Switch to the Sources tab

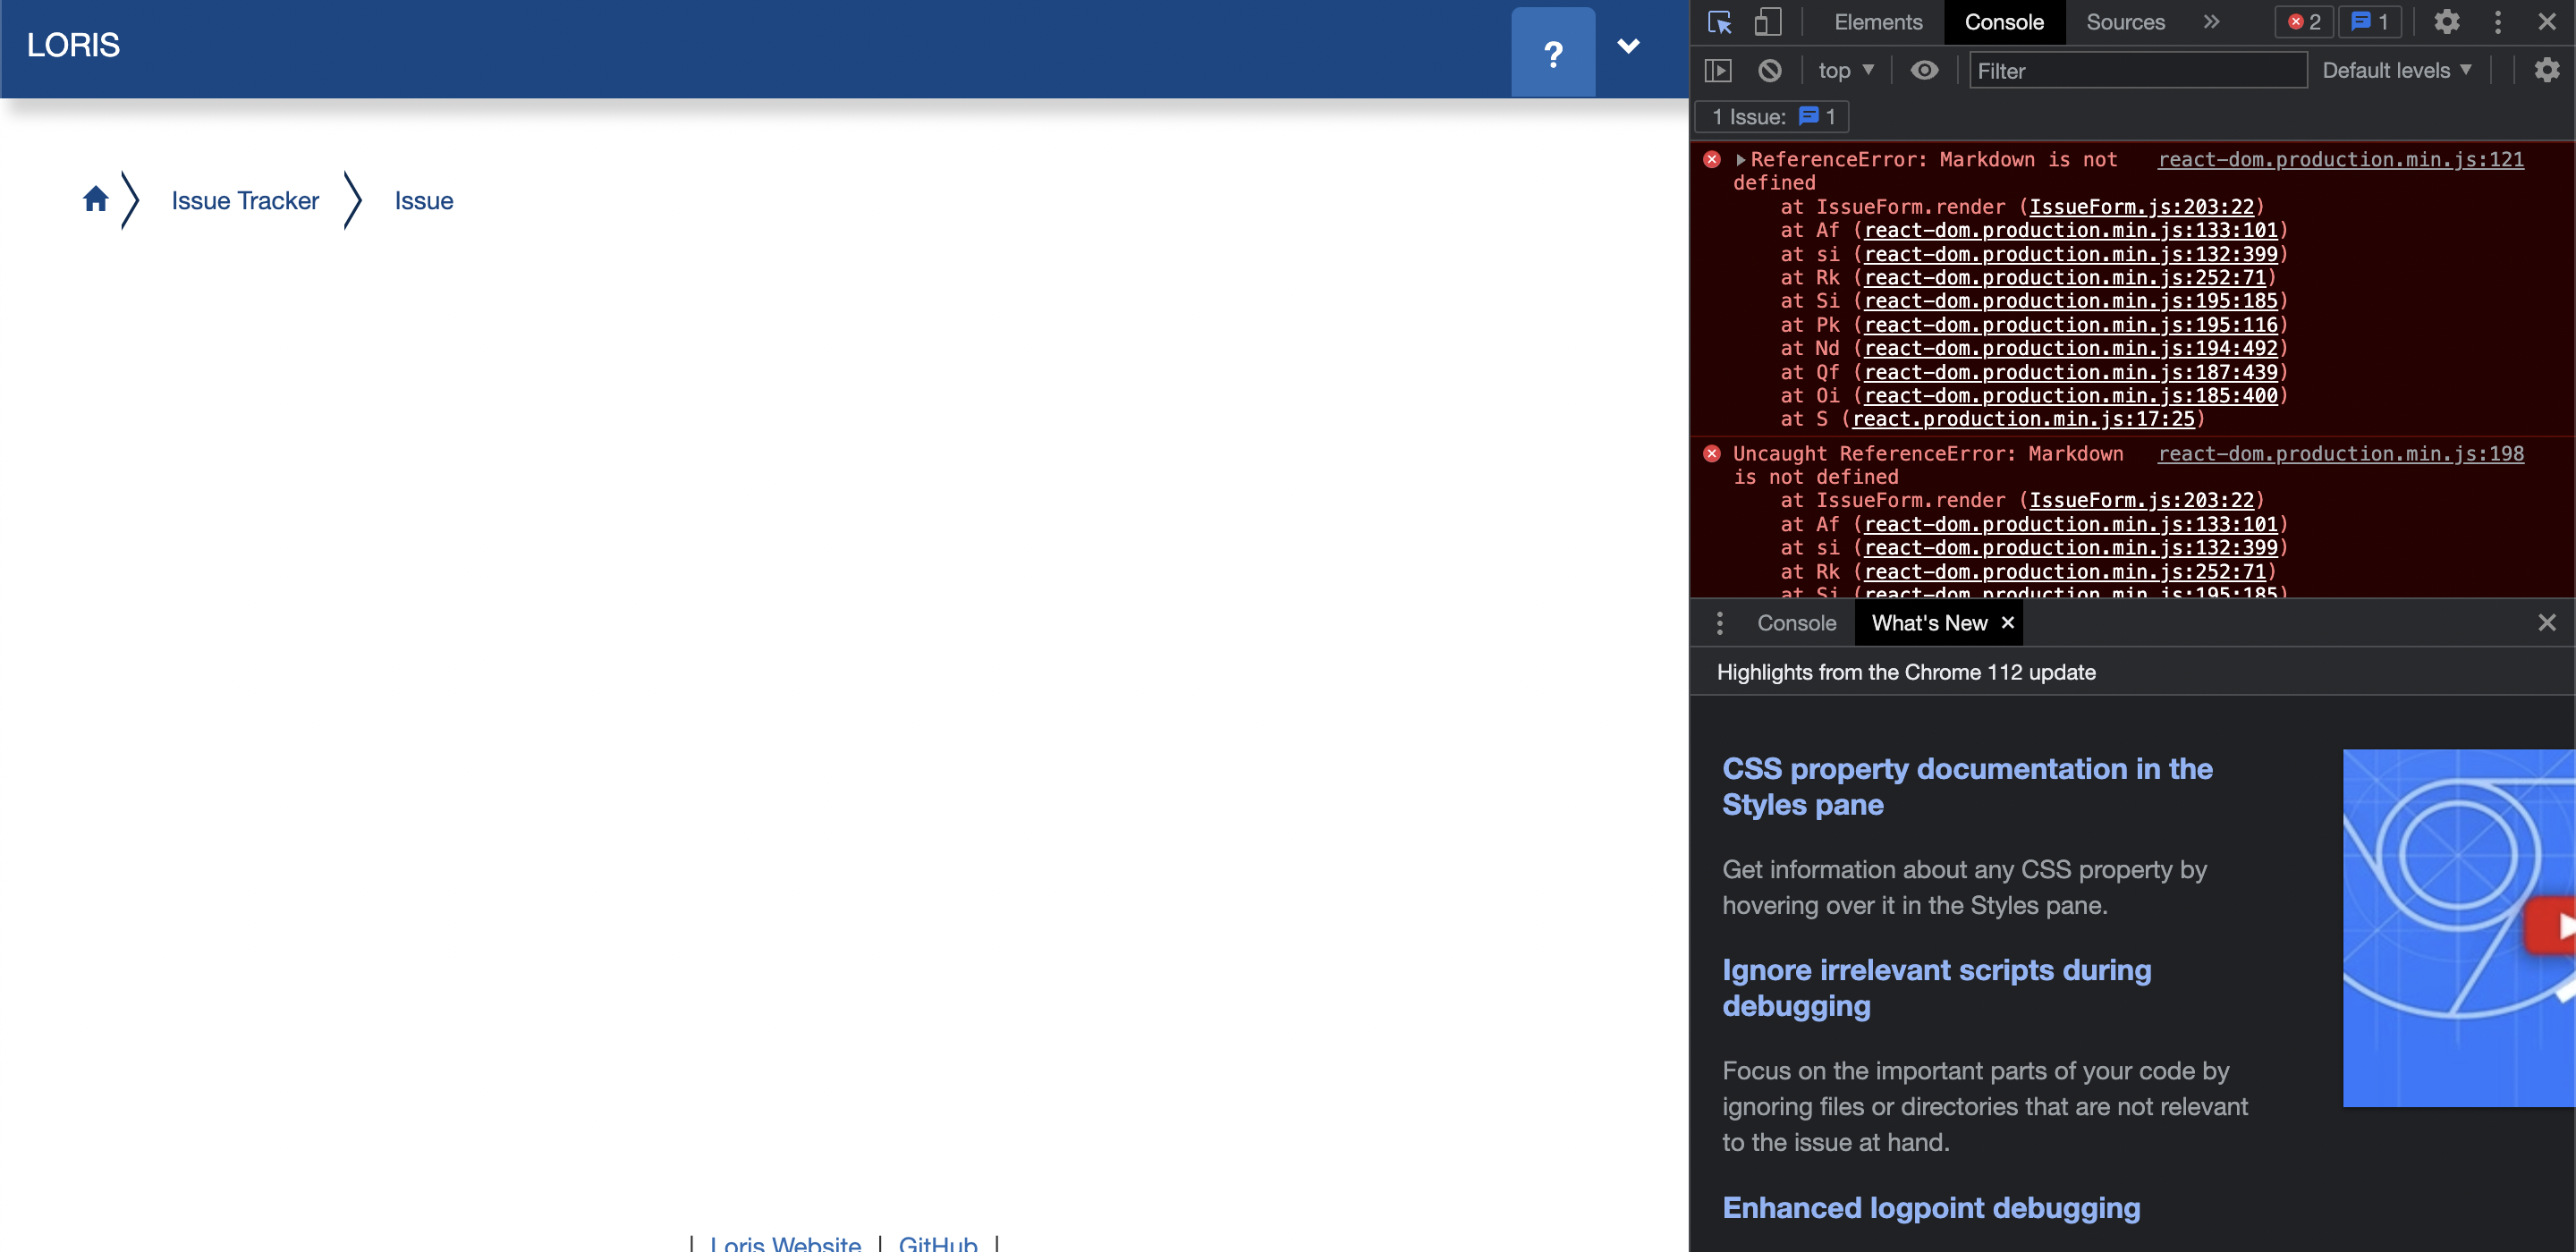2125,21
